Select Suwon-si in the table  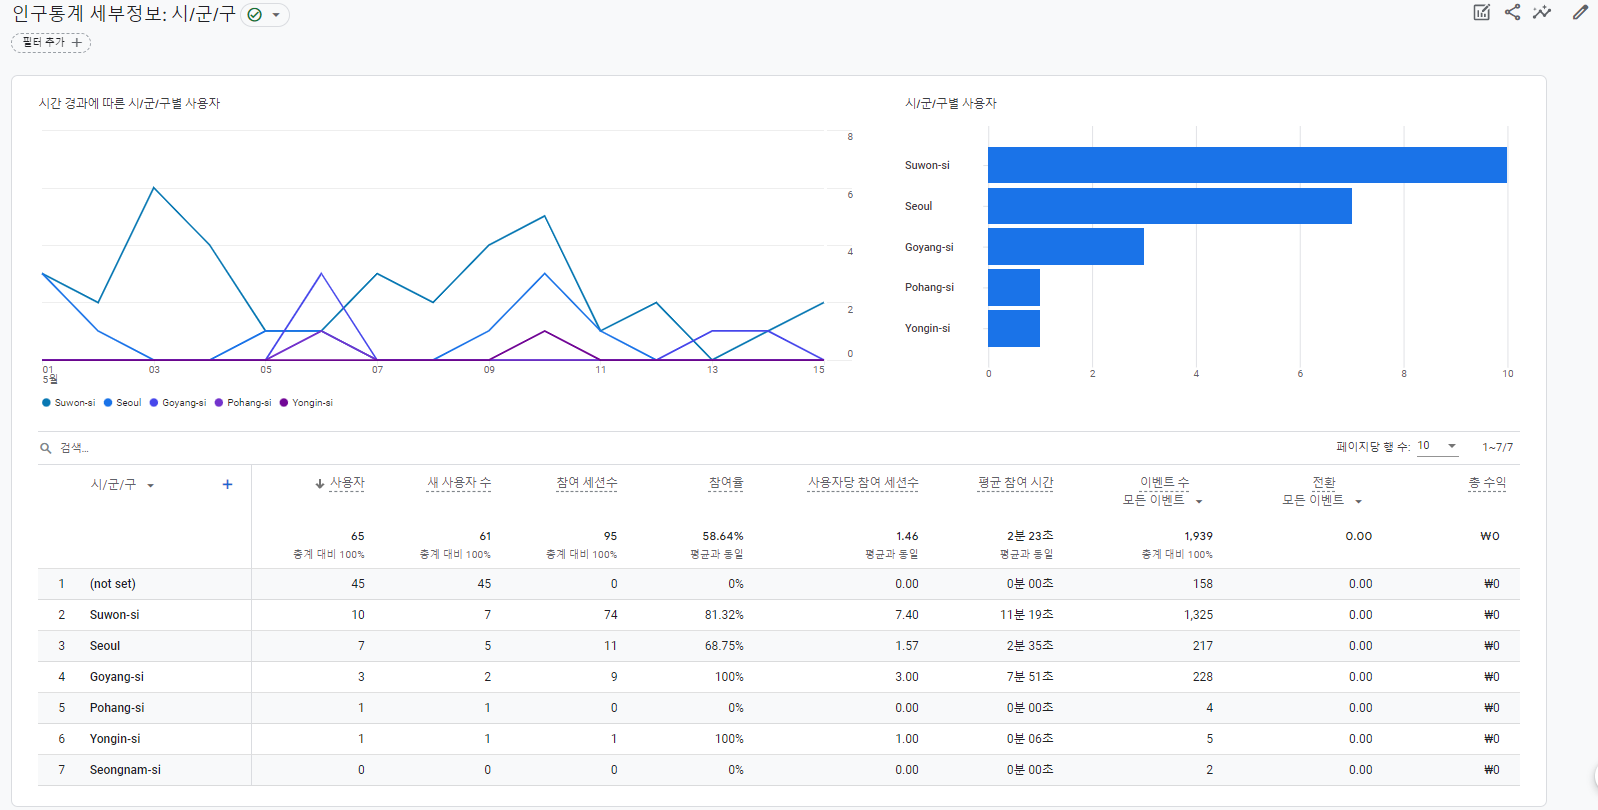pyautogui.click(x=115, y=615)
